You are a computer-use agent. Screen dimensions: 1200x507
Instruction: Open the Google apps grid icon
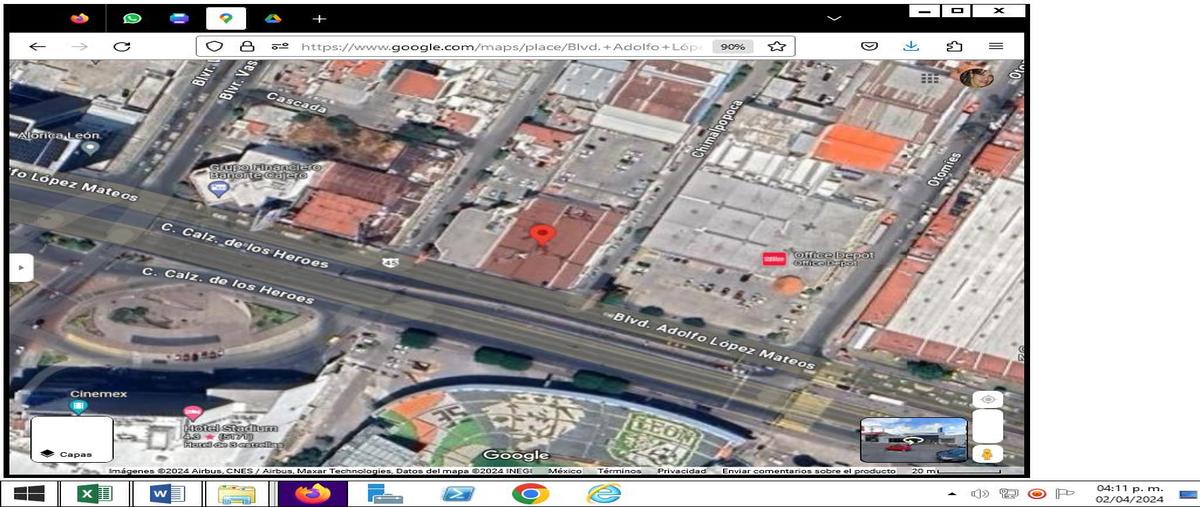(931, 77)
